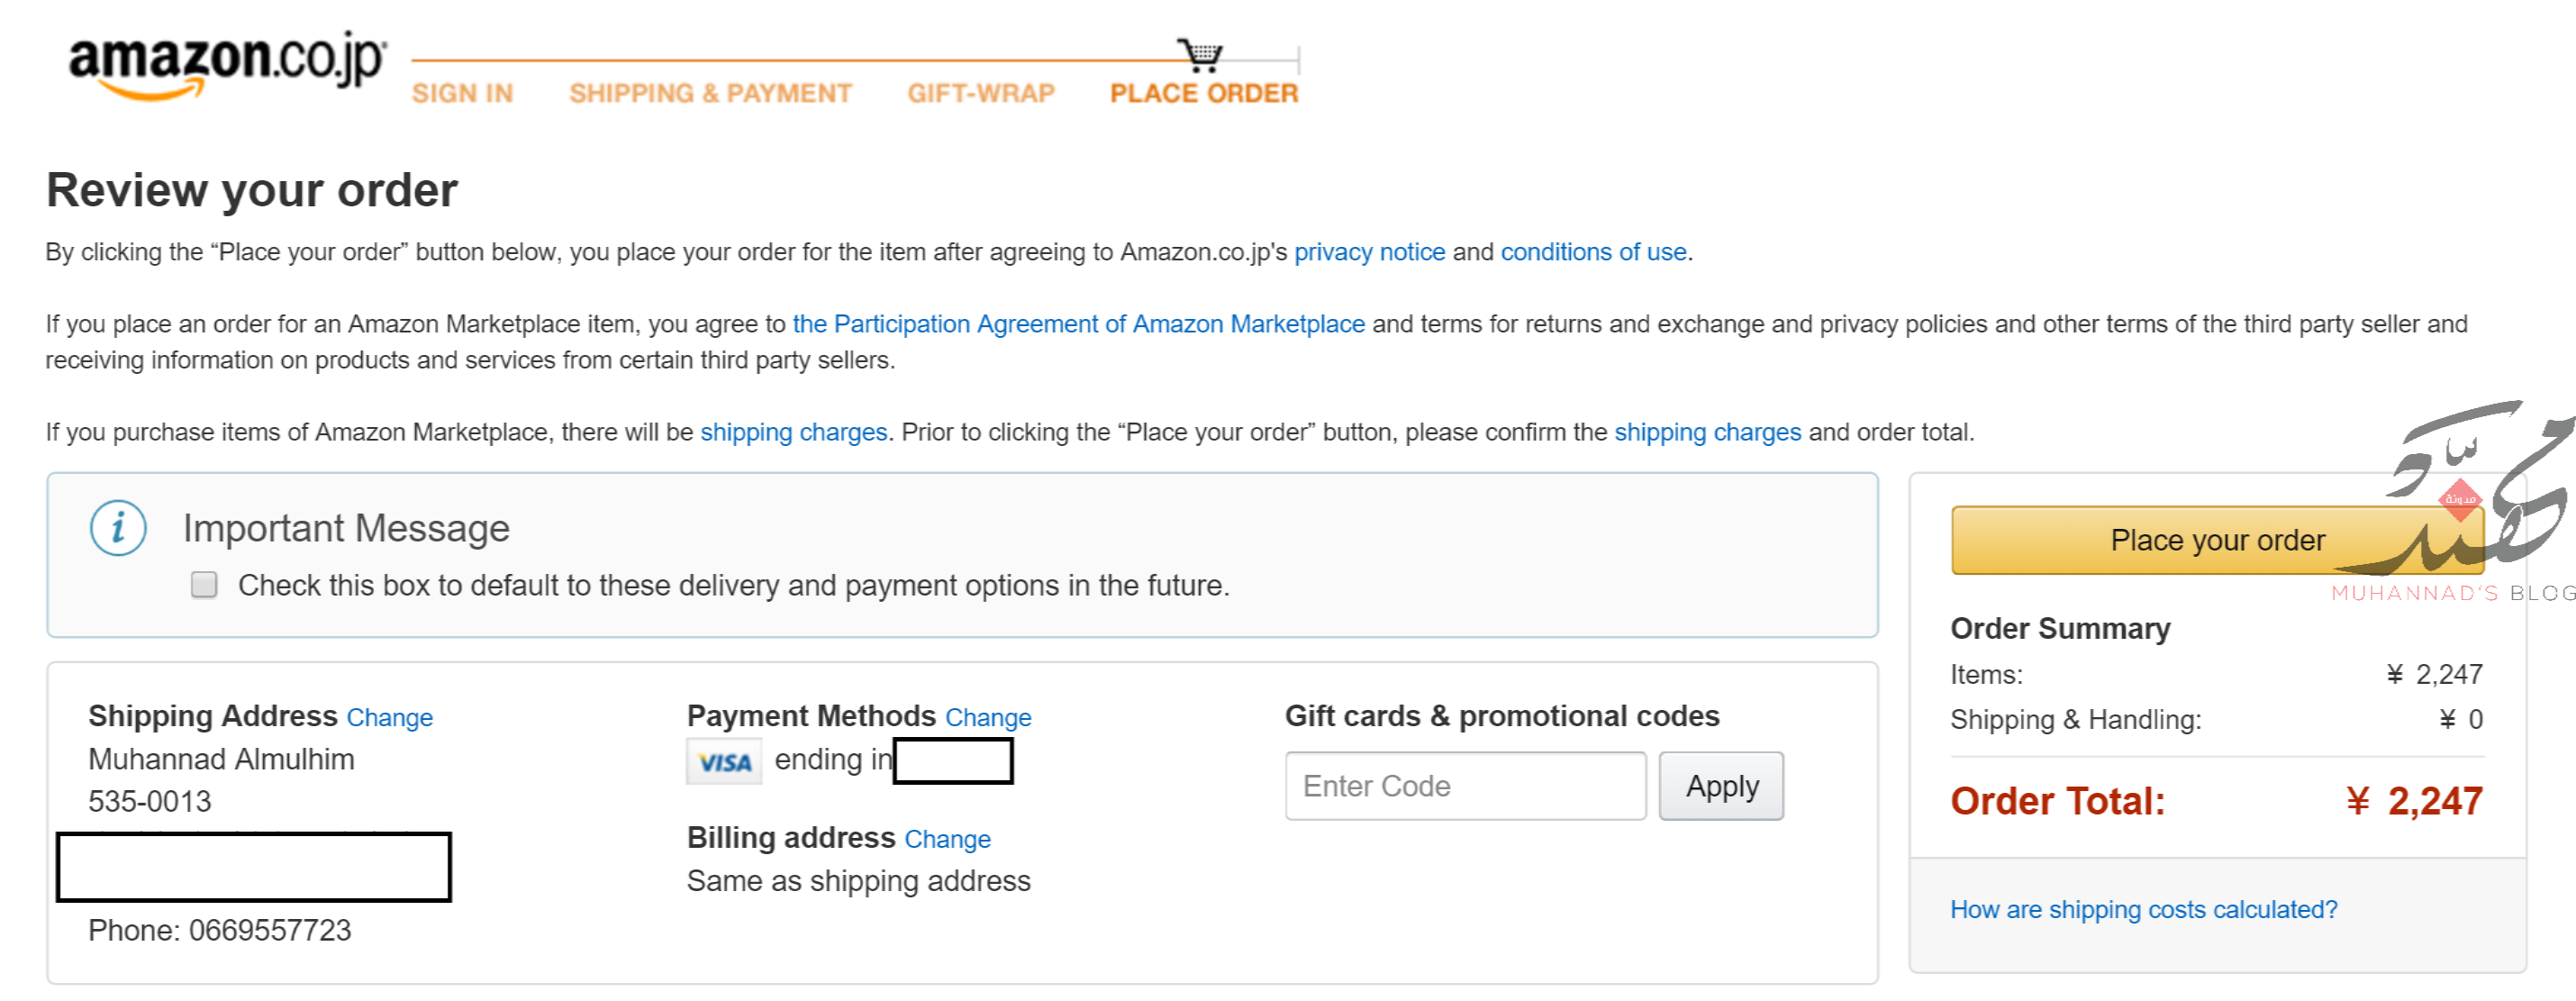Open the conditions of use link
This screenshot has width=2576, height=1001.
click(x=1593, y=252)
